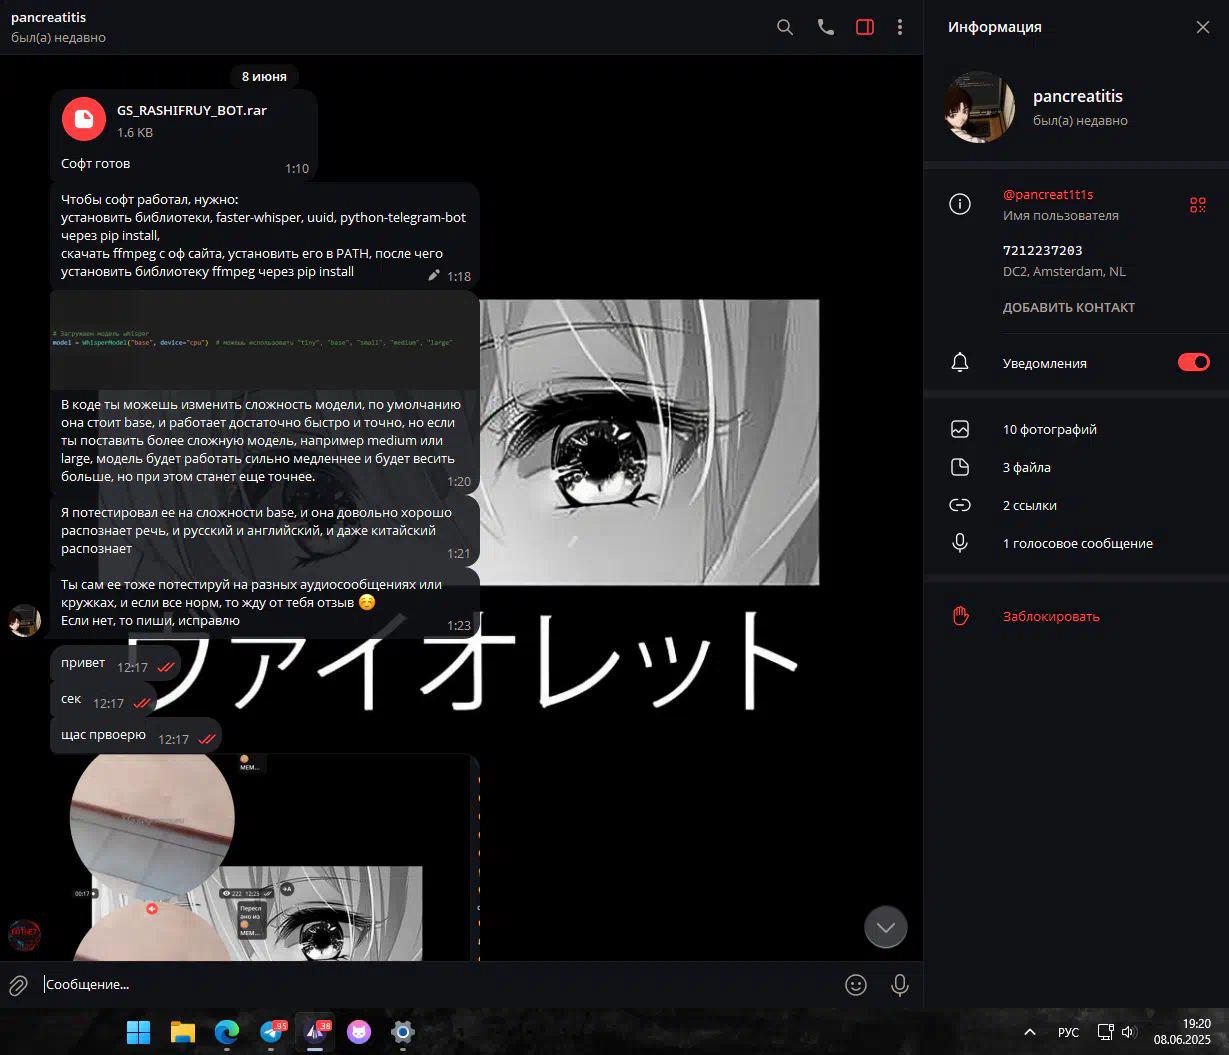Image resolution: width=1229 pixels, height=1055 pixels.
Task: Click pancreatitis profile avatar in info panel
Action: click(x=980, y=106)
